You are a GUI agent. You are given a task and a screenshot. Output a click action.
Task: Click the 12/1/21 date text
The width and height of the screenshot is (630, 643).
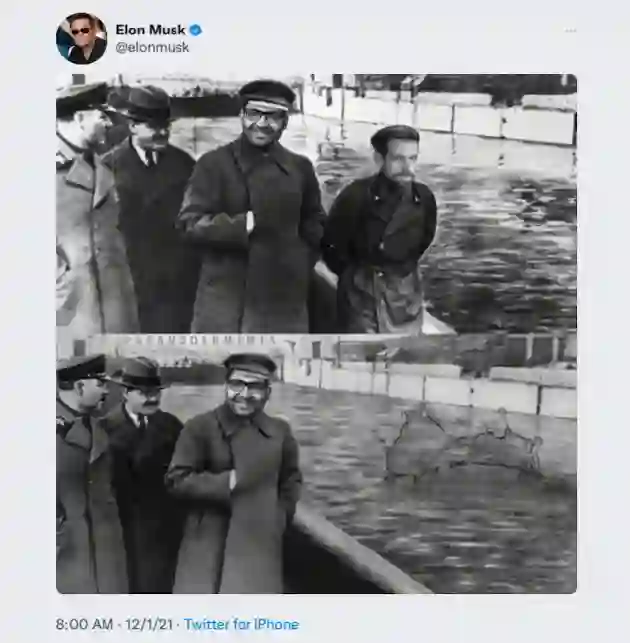coord(147,624)
